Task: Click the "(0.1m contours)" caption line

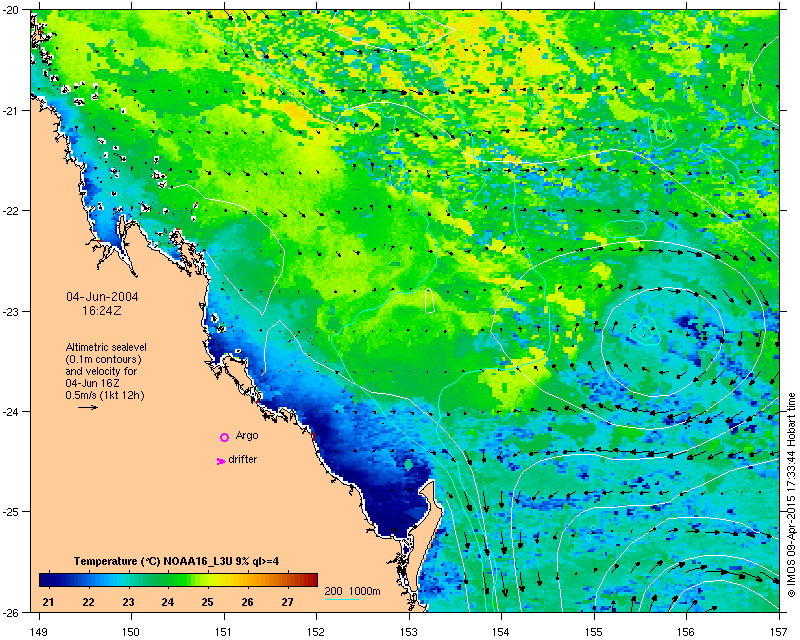Action: [x=104, y=359]
